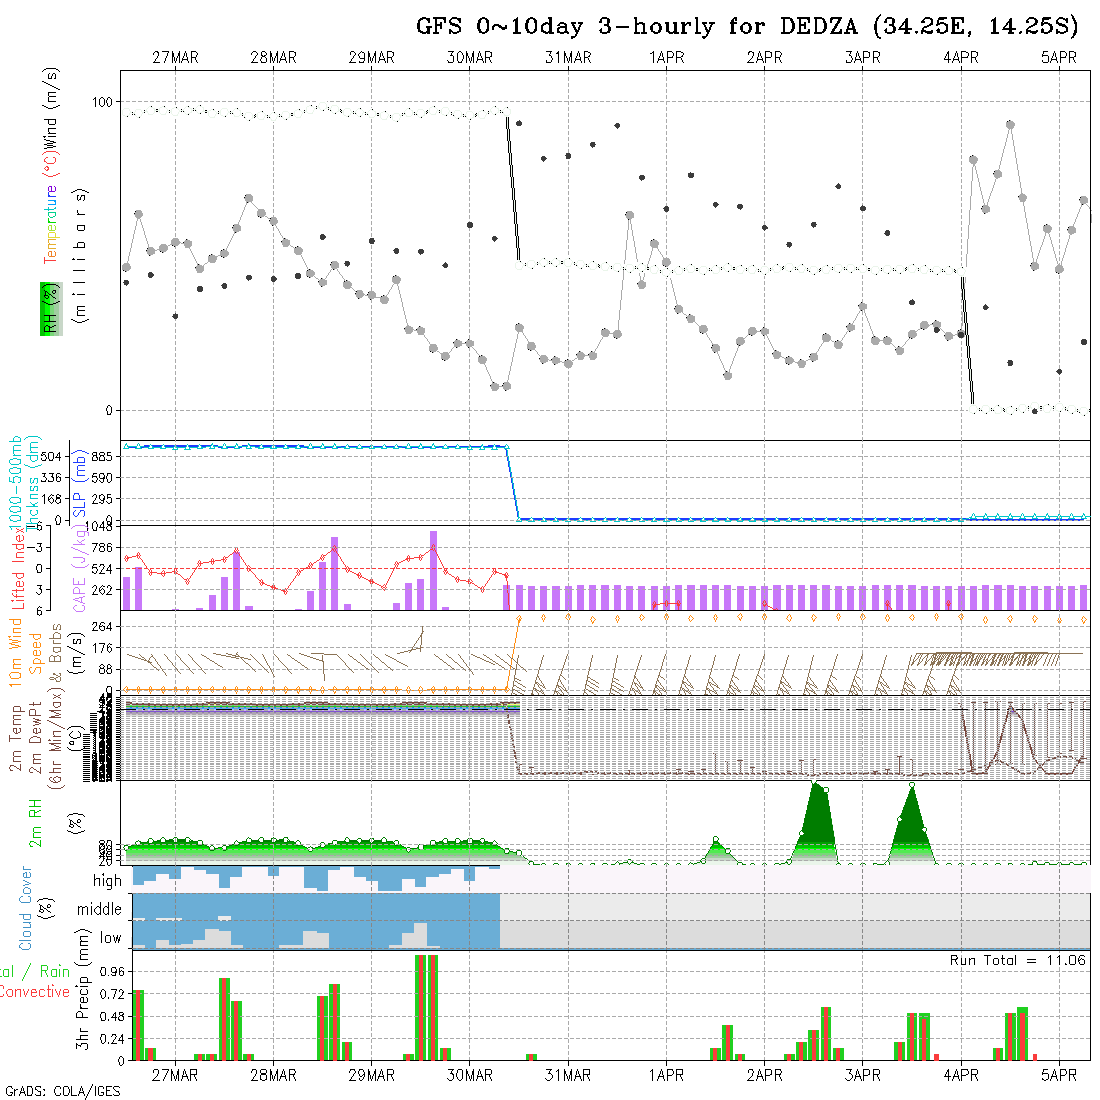
Task: Click the 'low' cloud cover row label
Action: pos(110,938)
